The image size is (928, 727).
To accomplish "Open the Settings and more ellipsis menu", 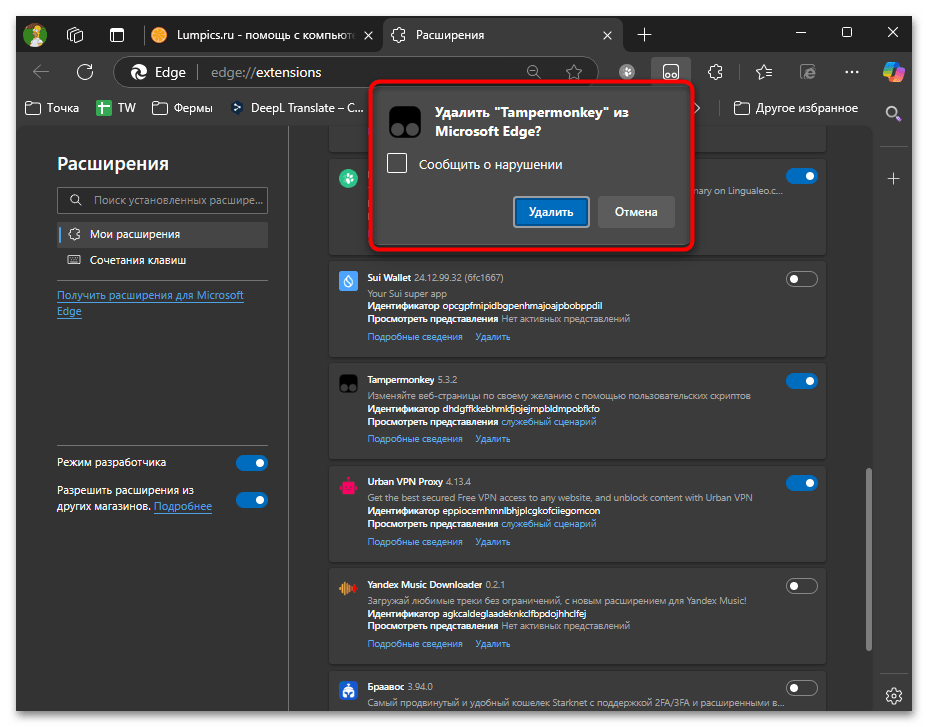I will (852, 72).
